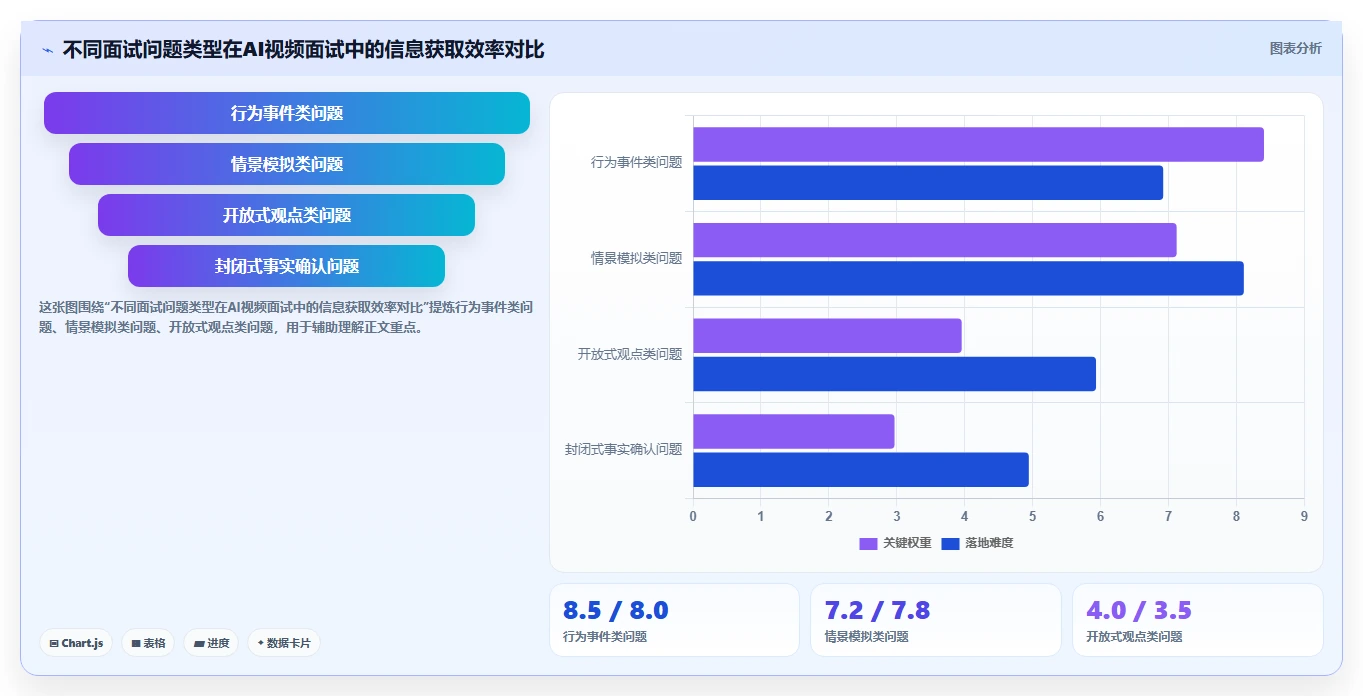Click the 开放式观点类问题 y-axis label
This screenshot has height=696, width=1363.
[630, 354]
